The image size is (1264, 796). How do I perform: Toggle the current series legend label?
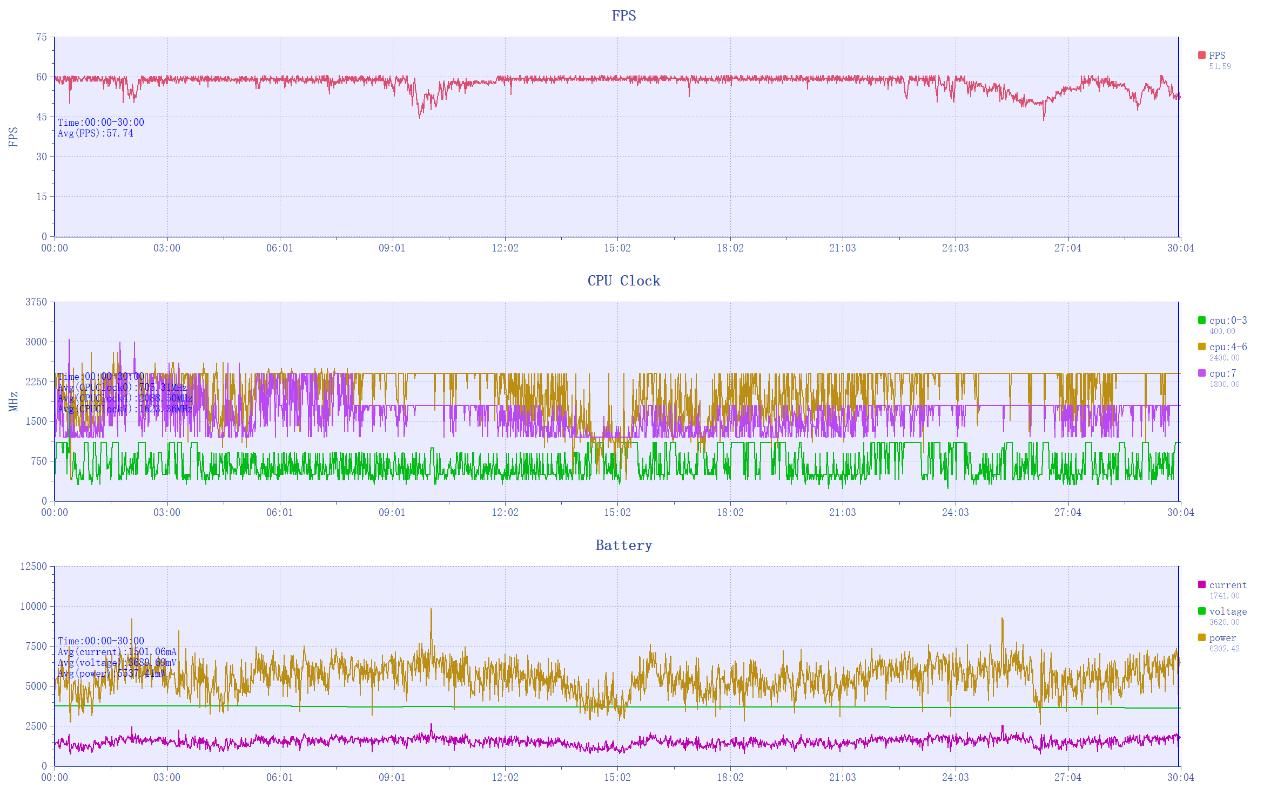point(1228,585)
